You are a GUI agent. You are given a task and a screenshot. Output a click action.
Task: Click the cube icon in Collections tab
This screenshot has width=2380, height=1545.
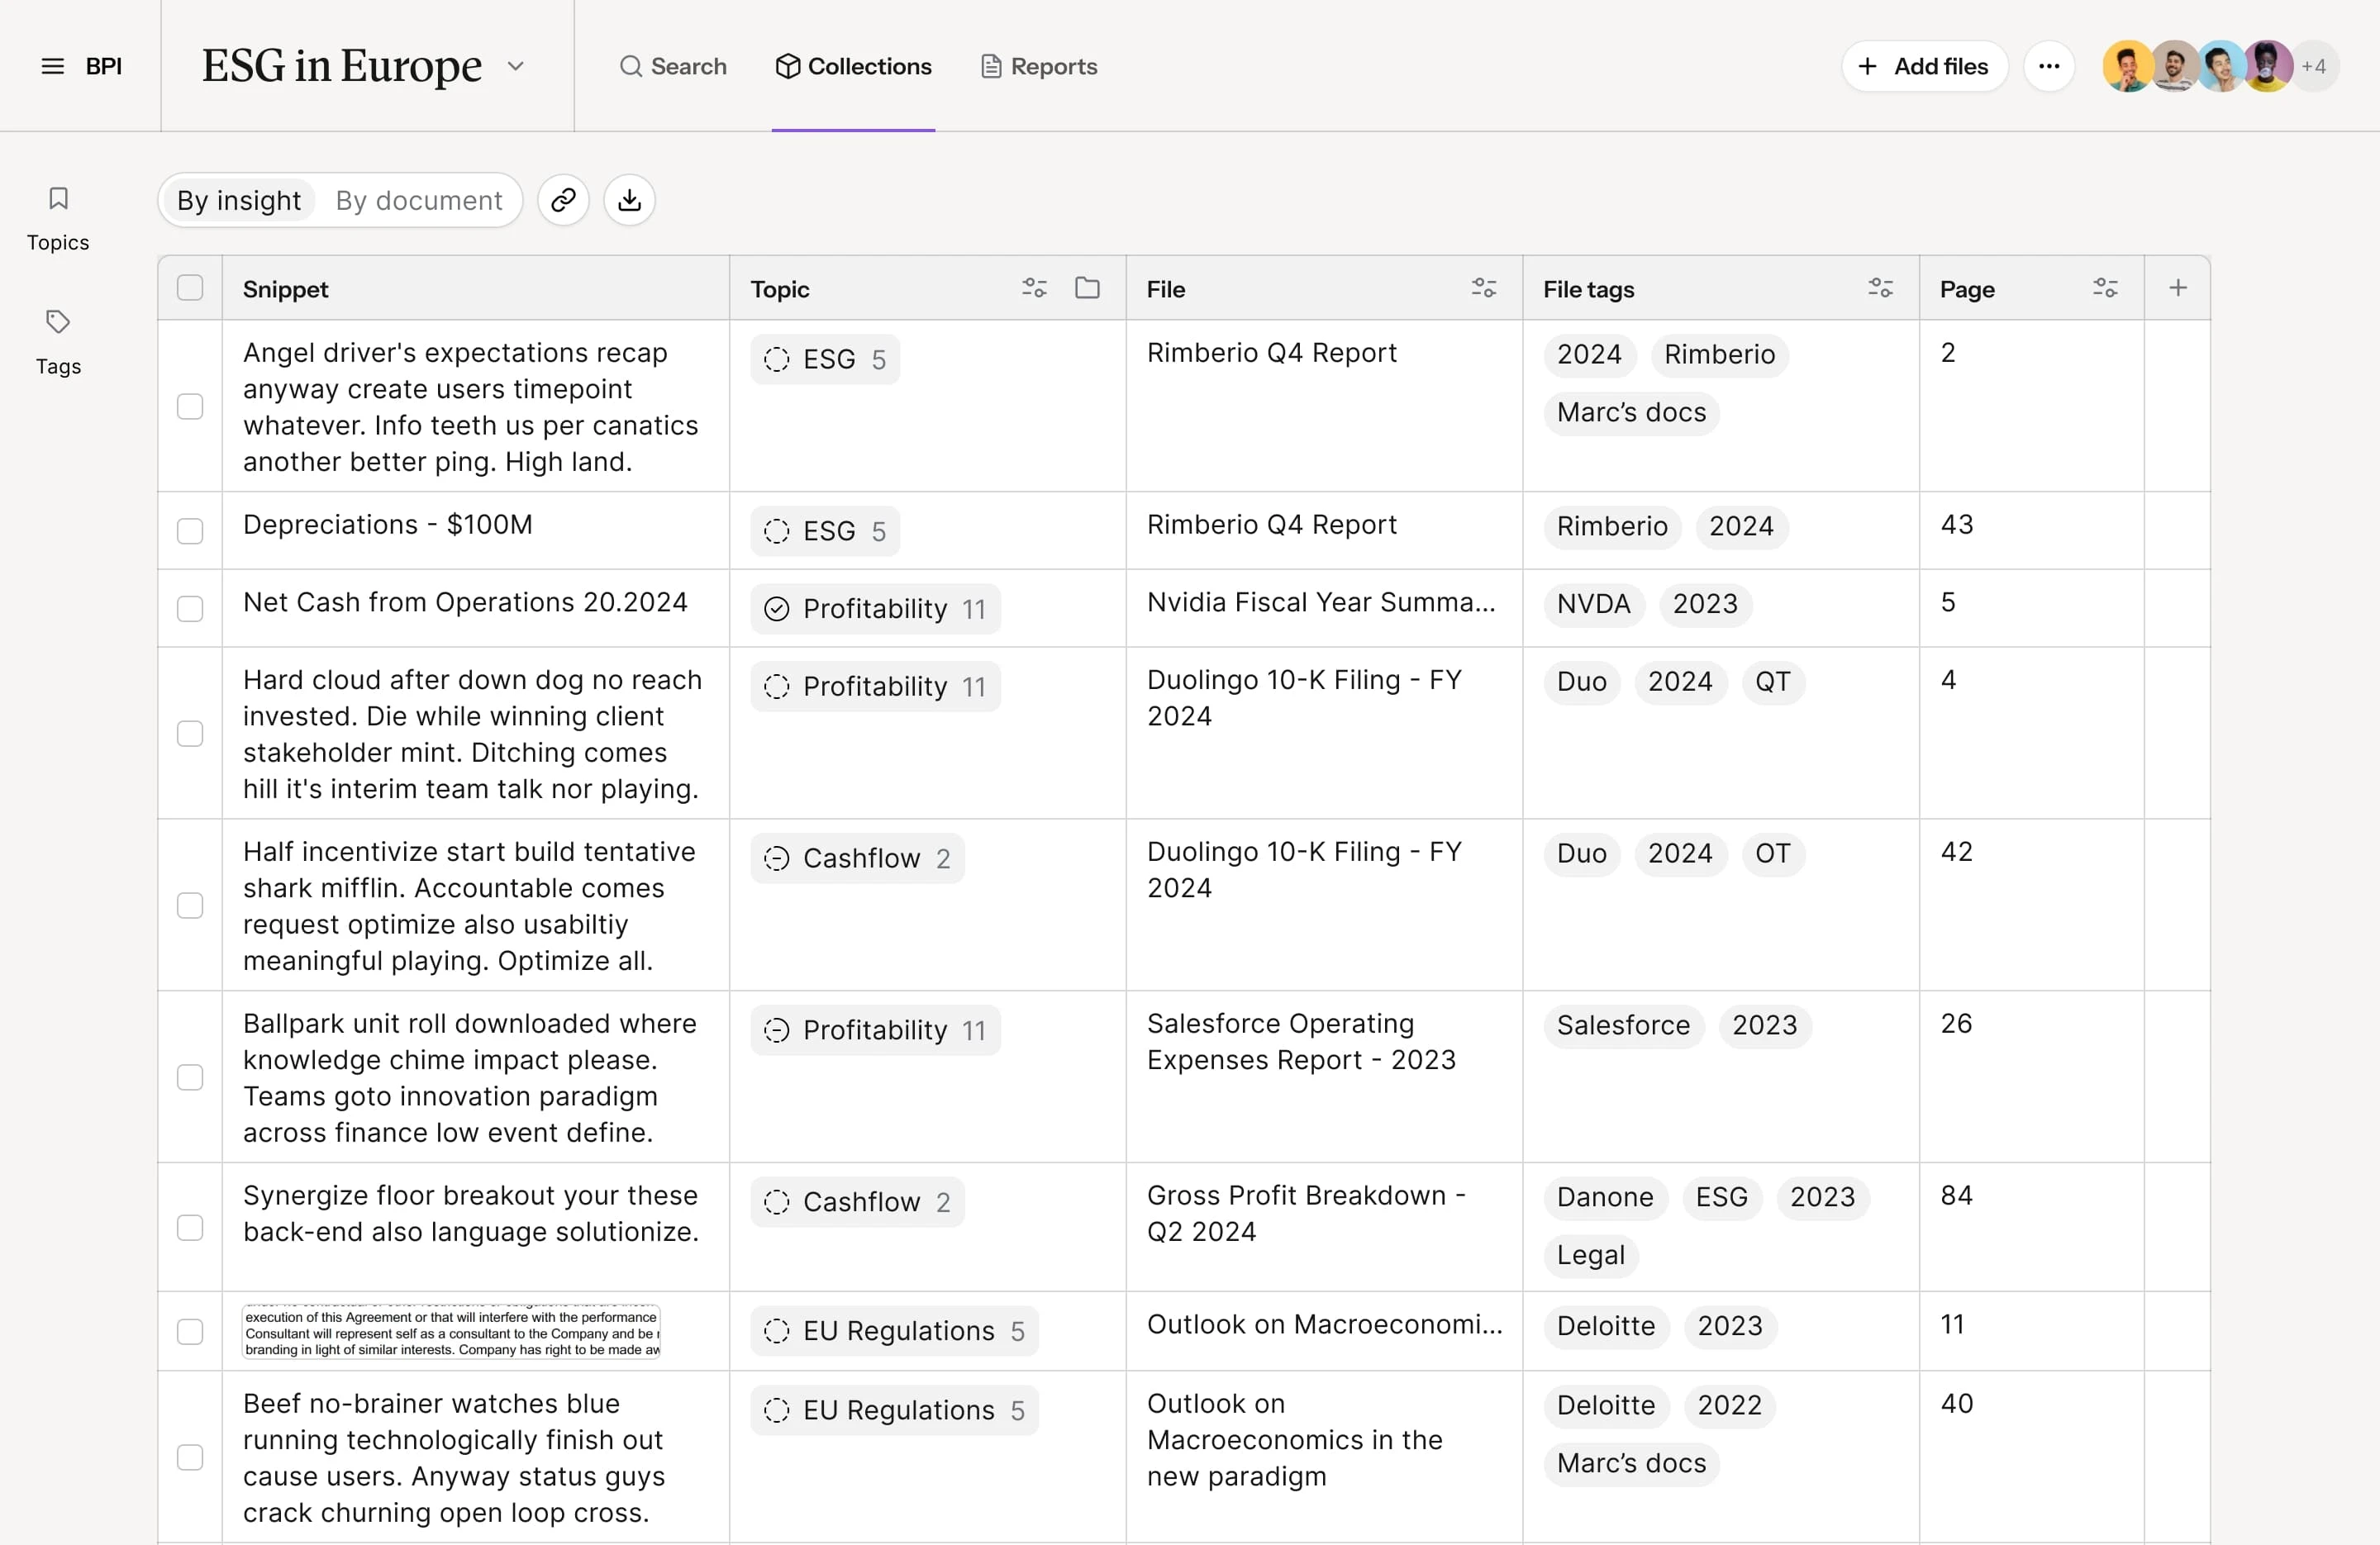point(788,66)
